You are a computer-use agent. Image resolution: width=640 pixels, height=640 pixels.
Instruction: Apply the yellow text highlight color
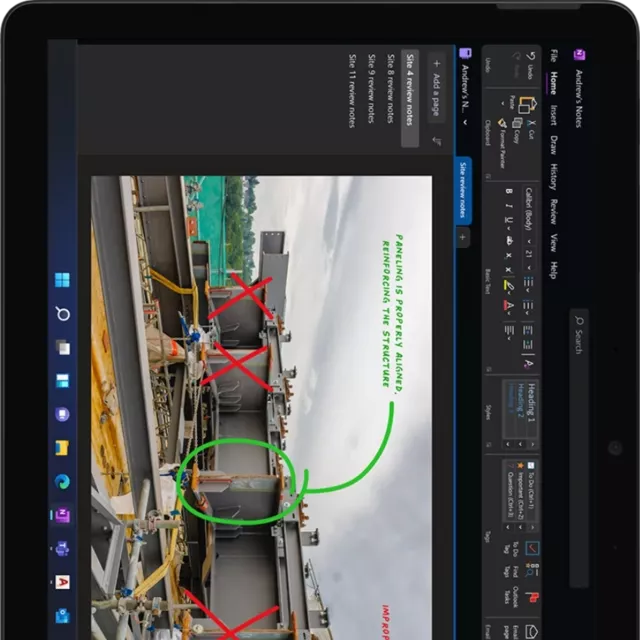click(509, 284)
